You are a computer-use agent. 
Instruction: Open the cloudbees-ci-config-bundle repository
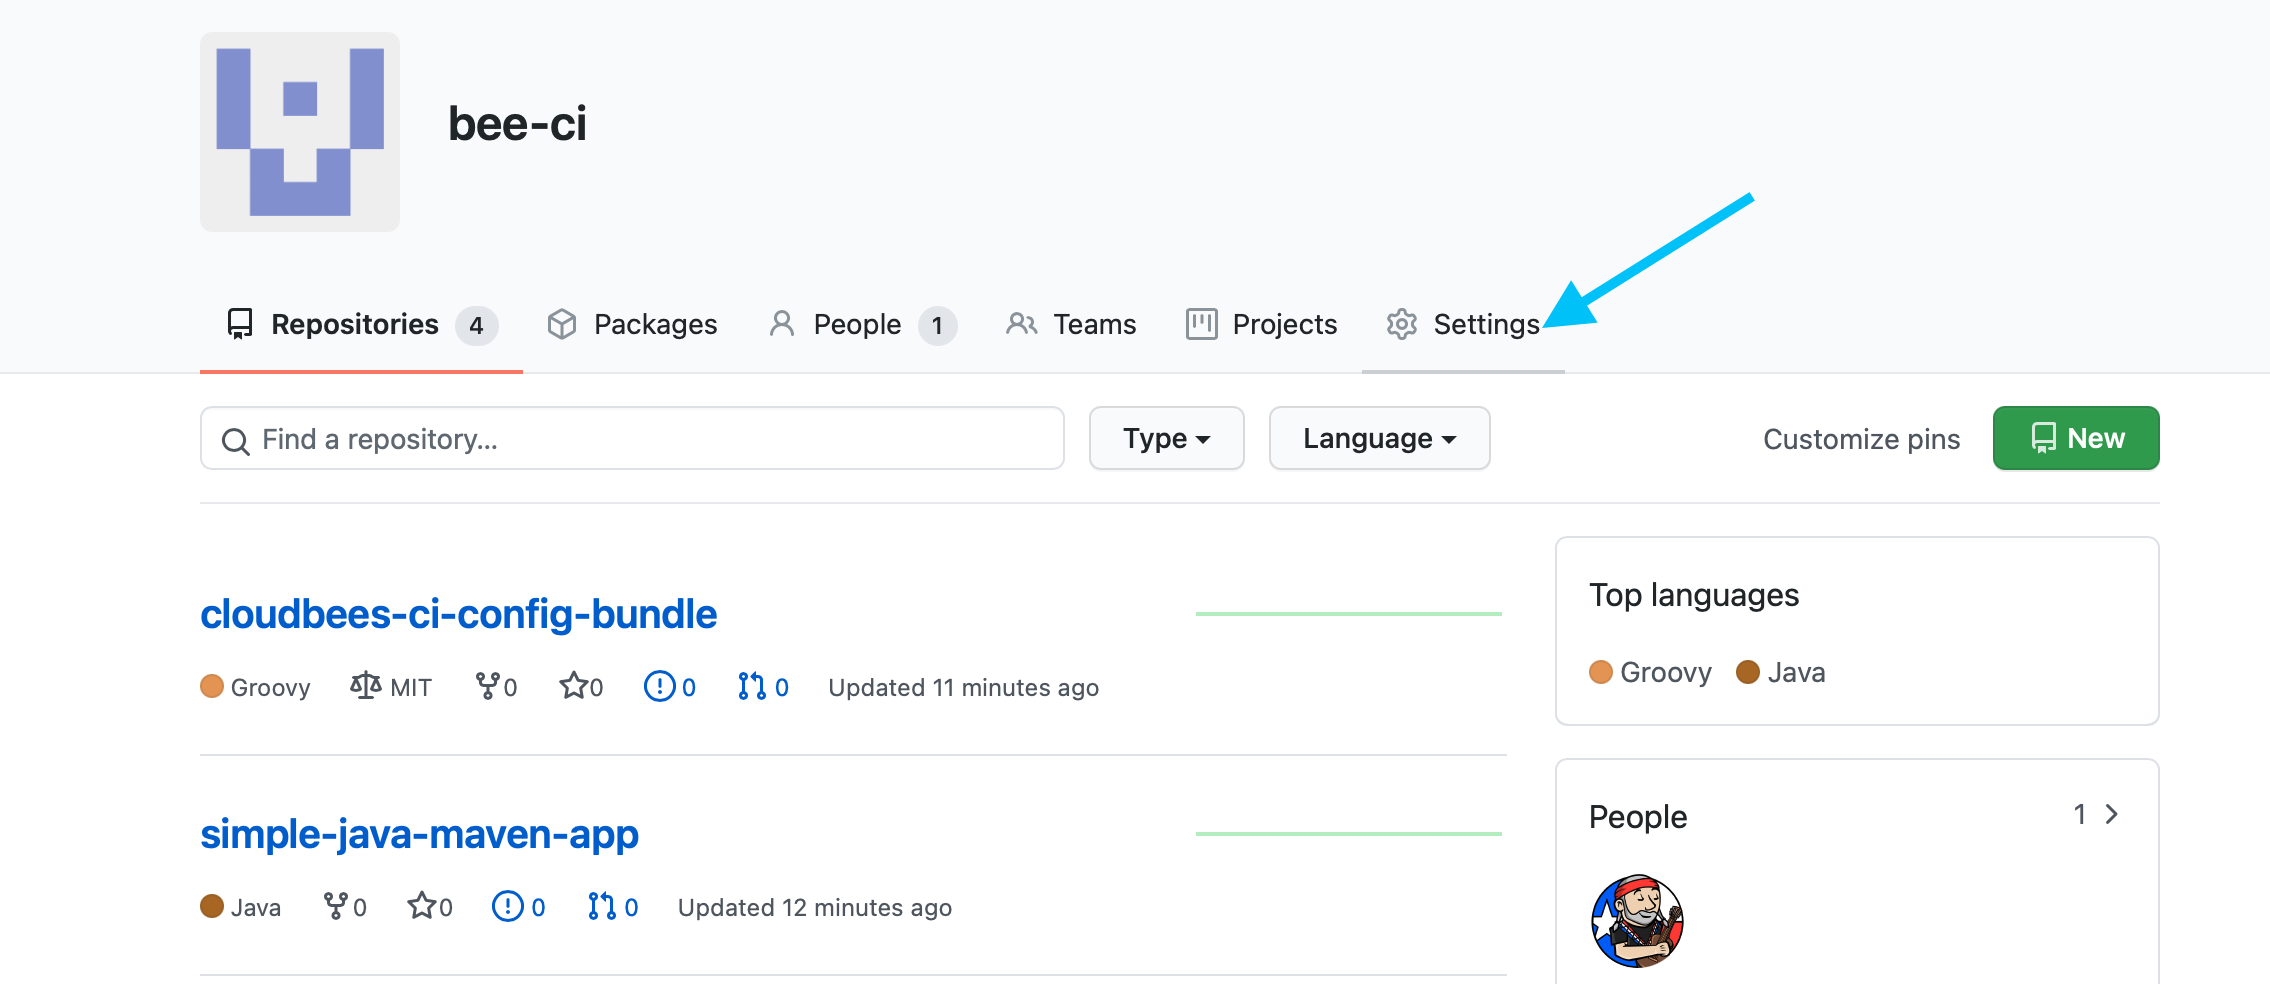[458, 614]
